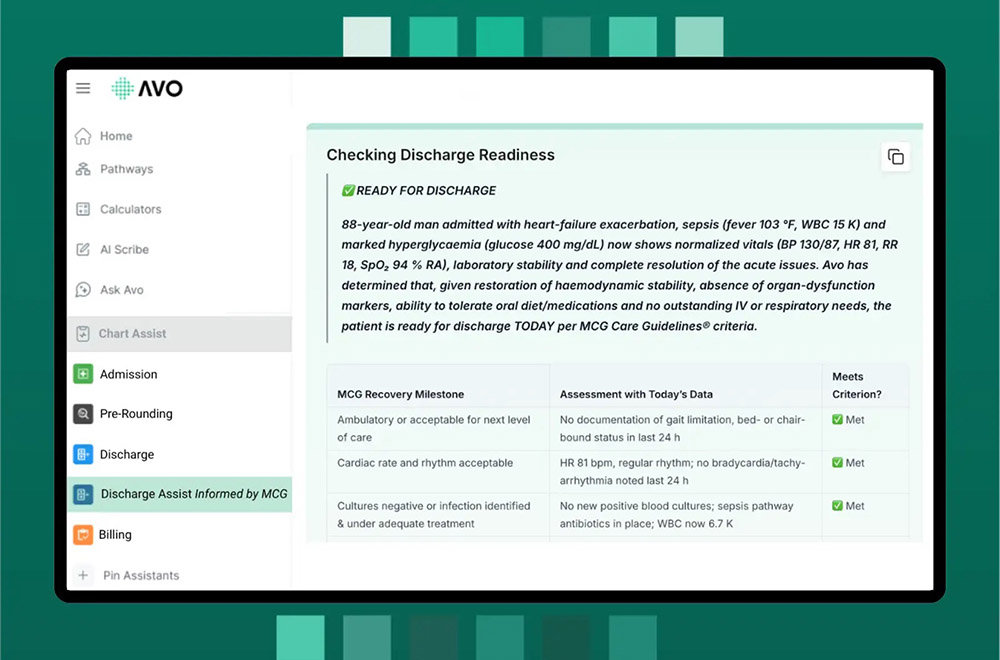Select Chart Assist section
The width and height of the screenshot is (1000, 660).
pos(180,334)
